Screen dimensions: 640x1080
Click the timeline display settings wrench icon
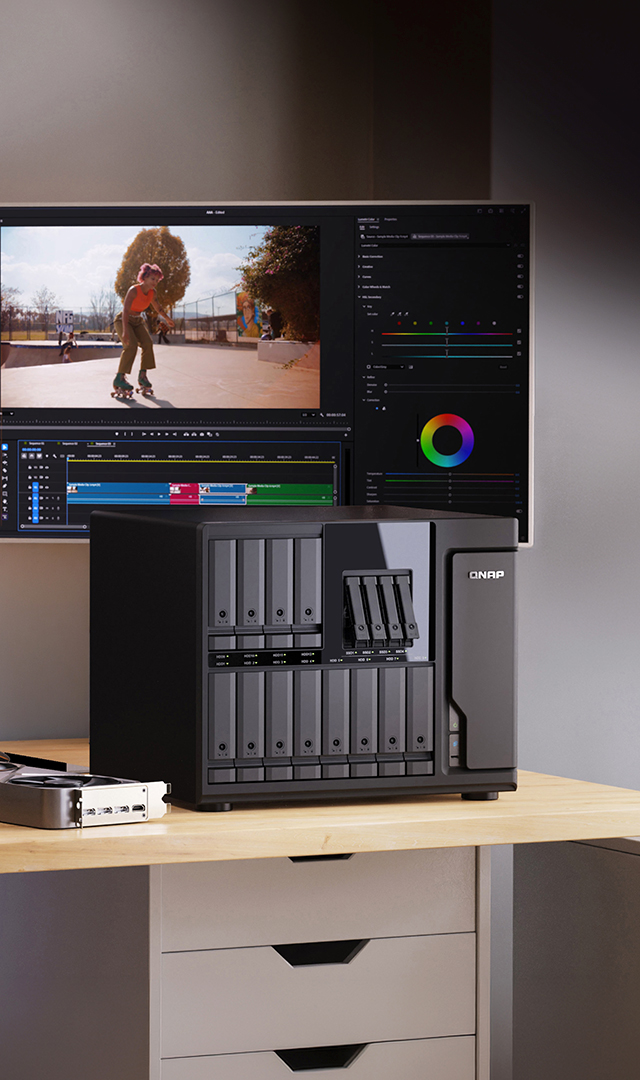(x=54, y=456)
